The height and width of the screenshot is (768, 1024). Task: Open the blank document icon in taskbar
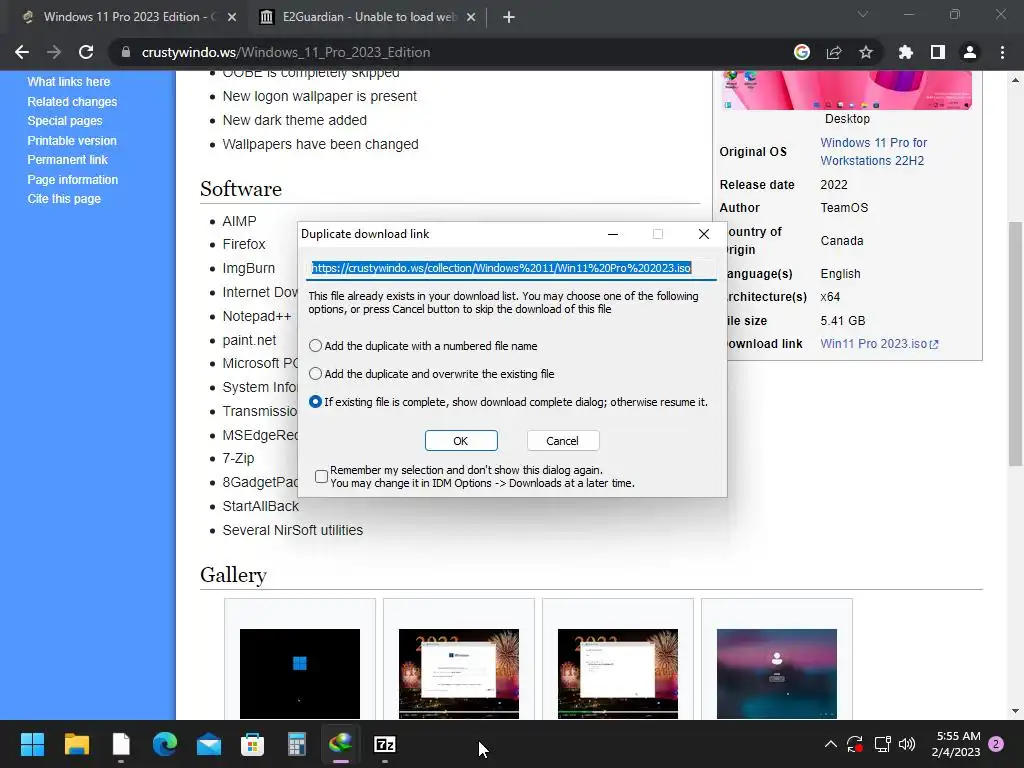click(121, 744)
